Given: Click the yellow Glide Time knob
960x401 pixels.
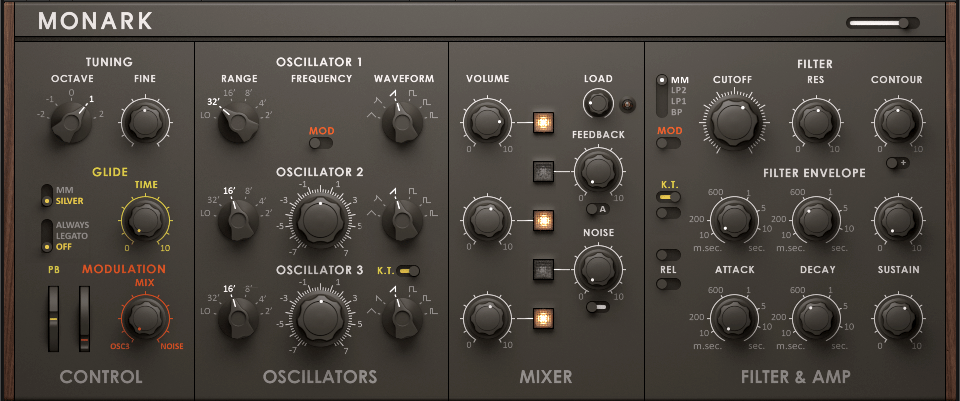Looking at the screenshot, I should pyautogui.click(x=146, y=220).
